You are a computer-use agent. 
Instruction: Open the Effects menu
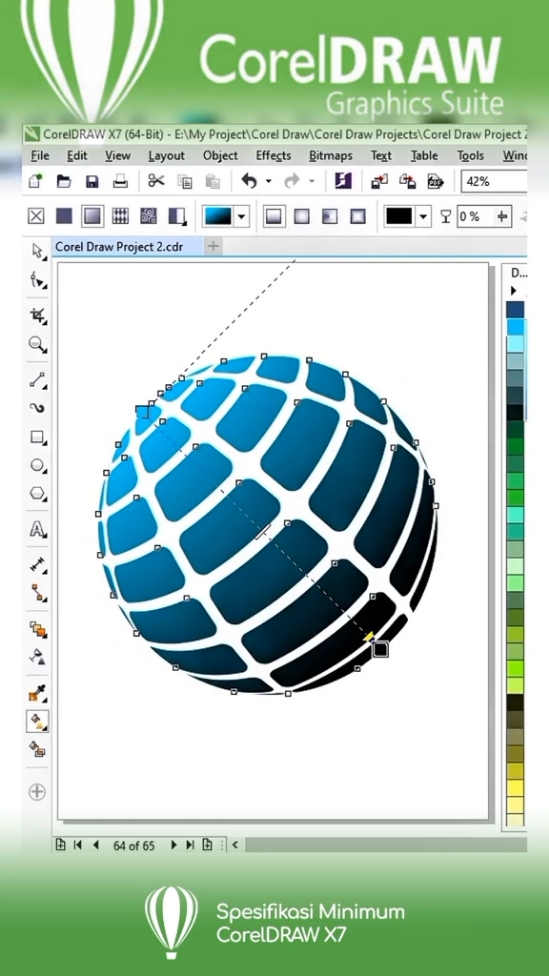pyautogui.click(x=273, y=156)
